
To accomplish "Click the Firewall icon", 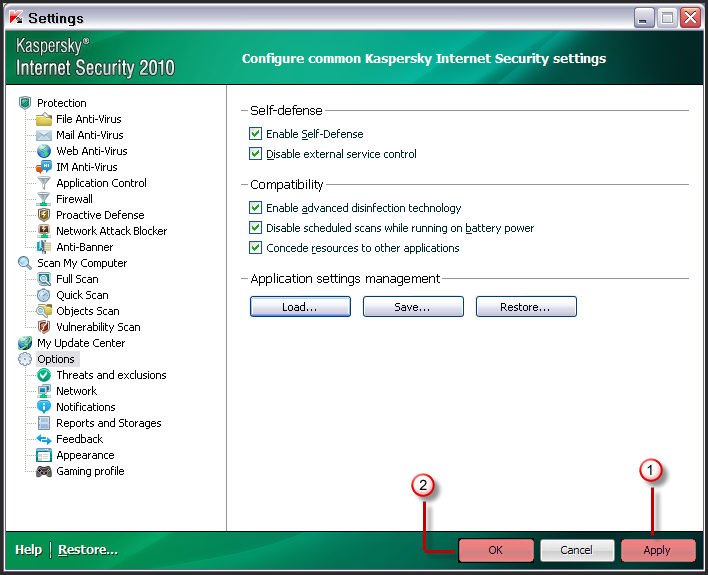I will (x=44, y=199).
